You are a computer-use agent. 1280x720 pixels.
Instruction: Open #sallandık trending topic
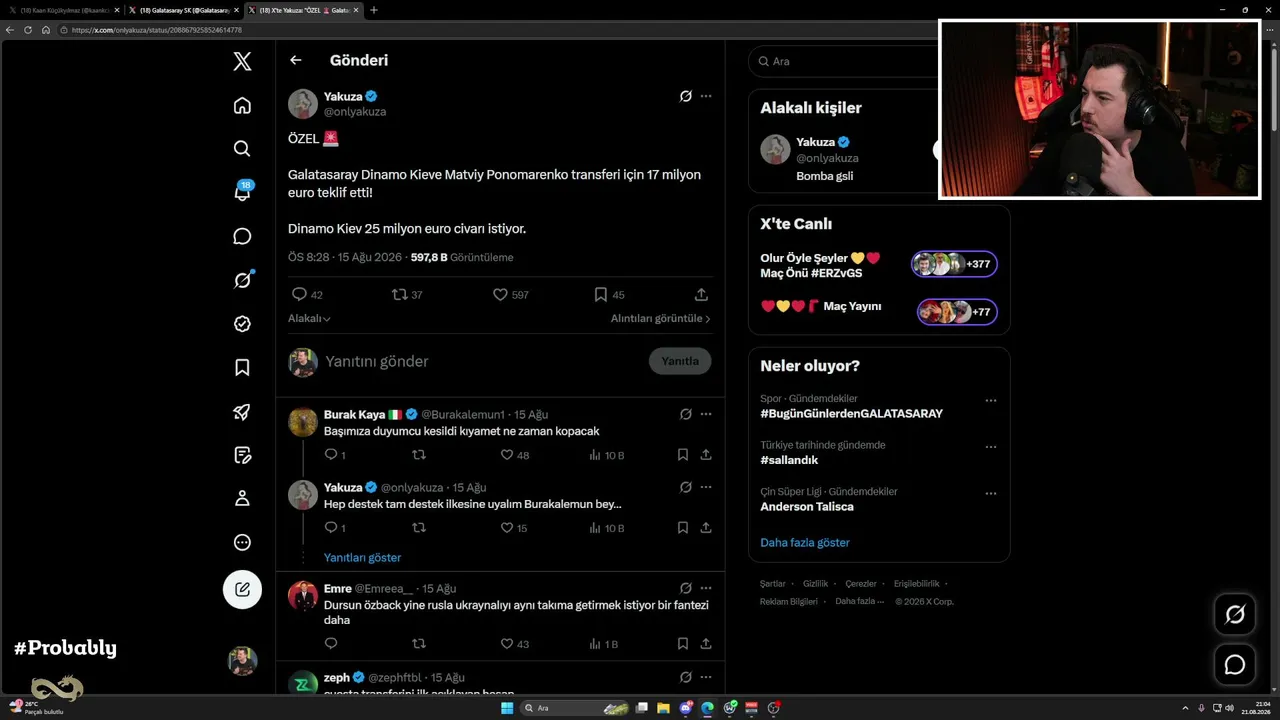pos(789,460)
